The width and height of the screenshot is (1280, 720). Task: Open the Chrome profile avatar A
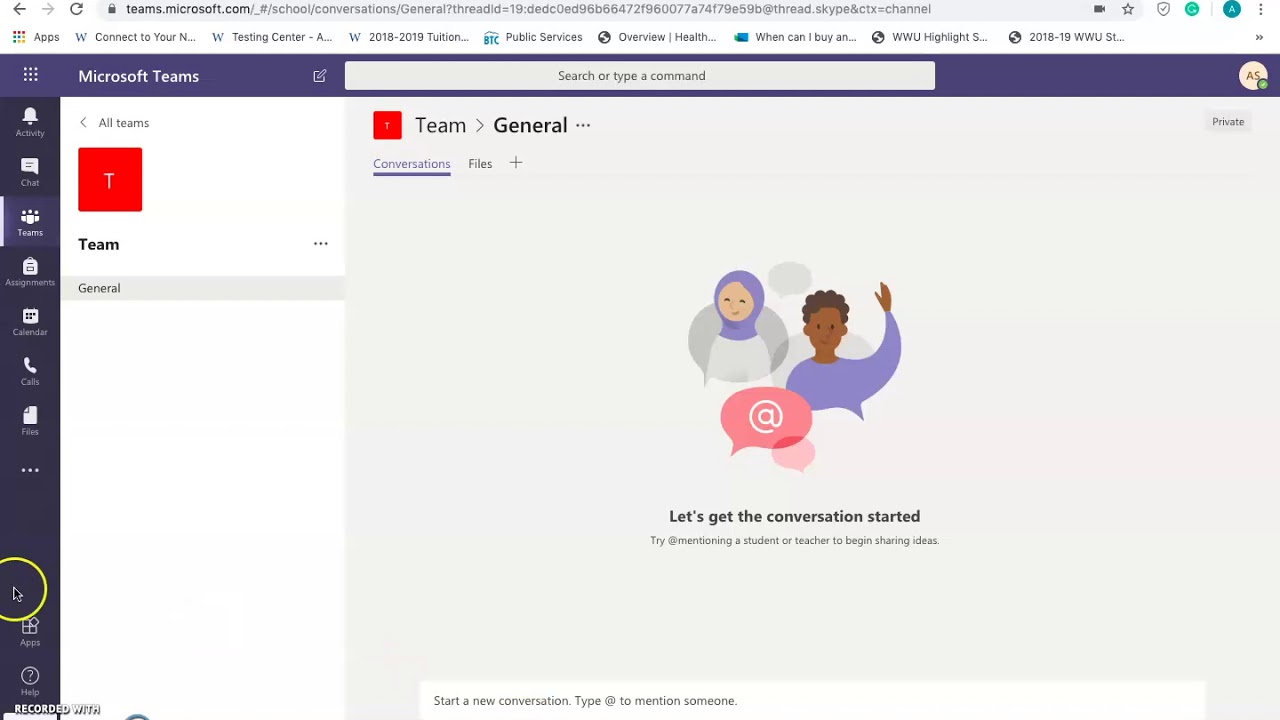(x=1232, y=9)
